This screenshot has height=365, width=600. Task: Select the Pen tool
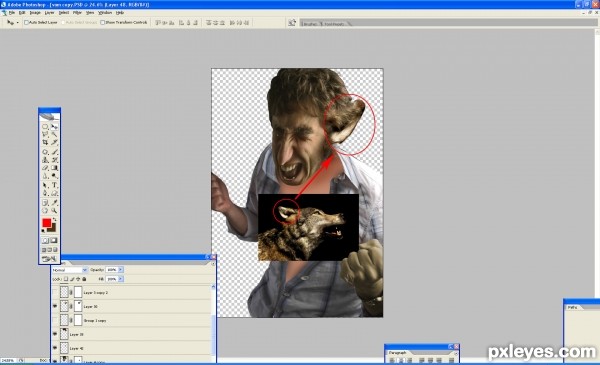pyautogui.click(x=45, y=194)
